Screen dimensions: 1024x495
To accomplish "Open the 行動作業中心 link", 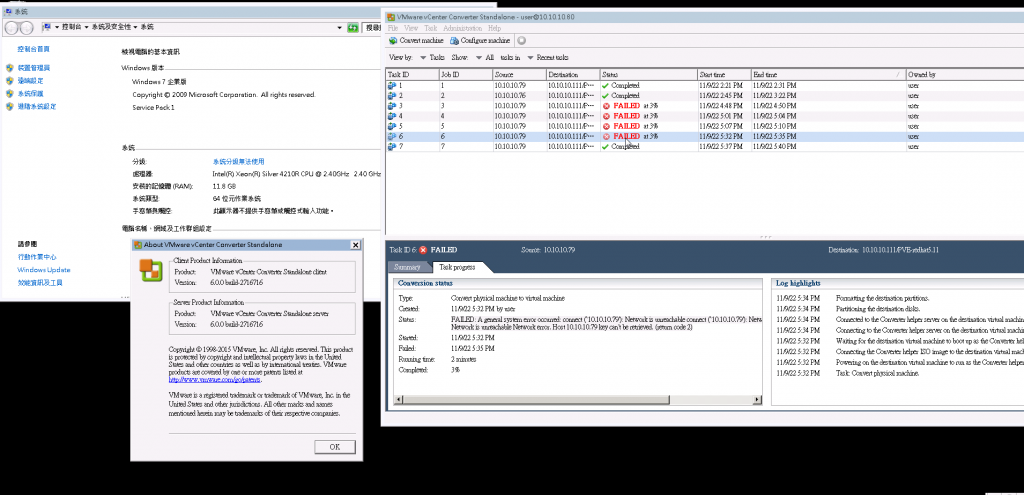I will click(x=37, y=257).
